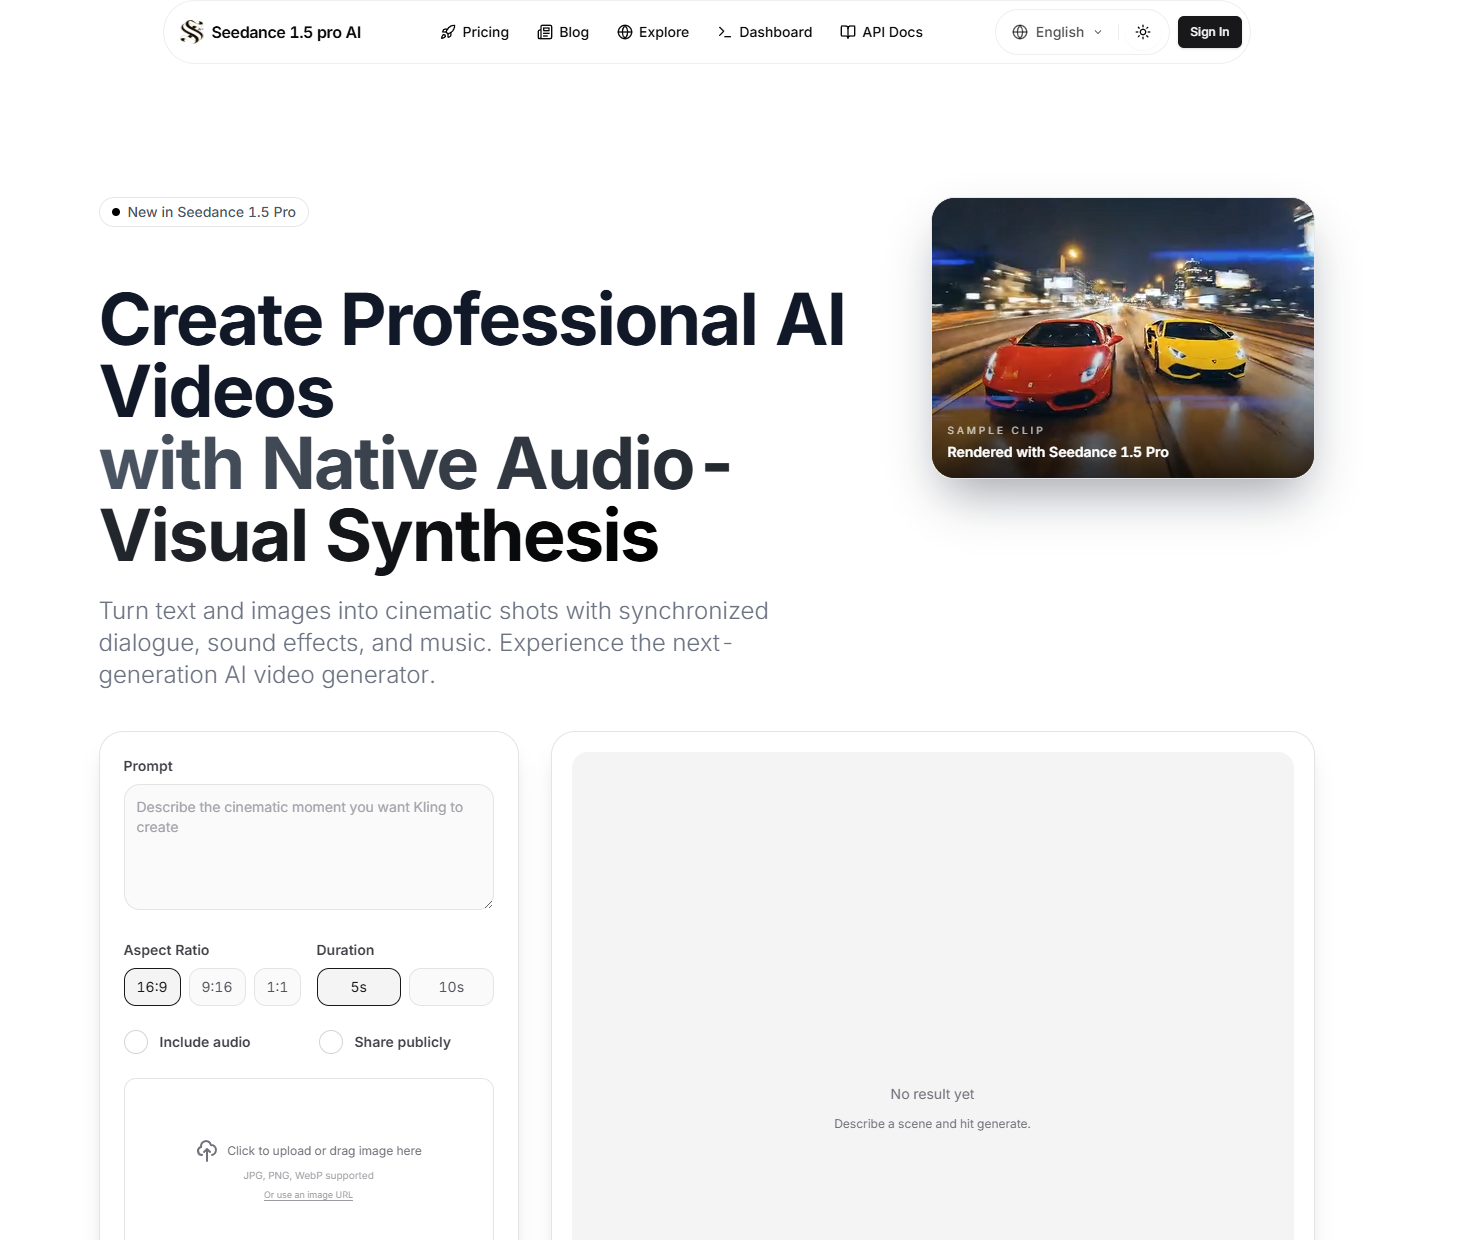Image resolution: width=1466 pixels, height=1240 pixels.
Task: Click the prompt description text field
Action: point(308,847)
